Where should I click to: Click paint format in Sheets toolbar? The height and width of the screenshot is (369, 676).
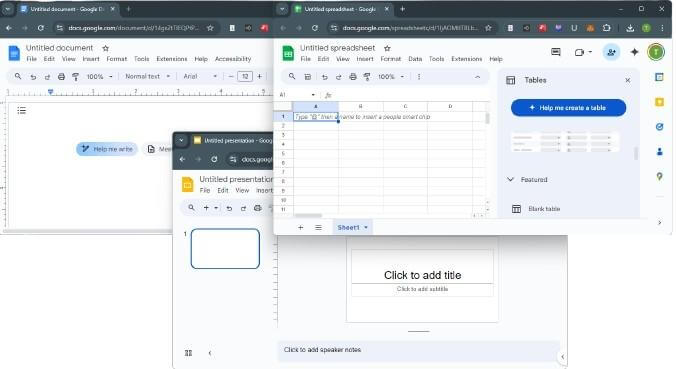[367, 77]
